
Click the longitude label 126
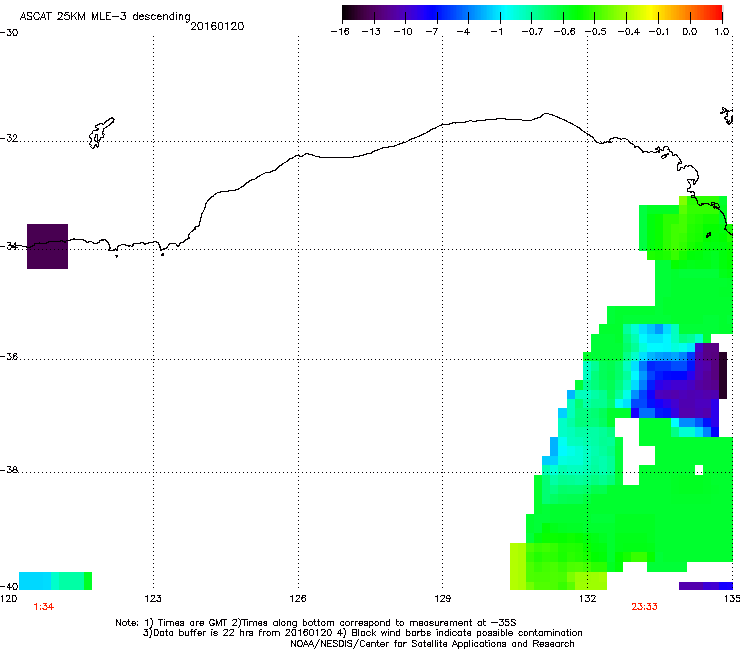pos(298,599)
